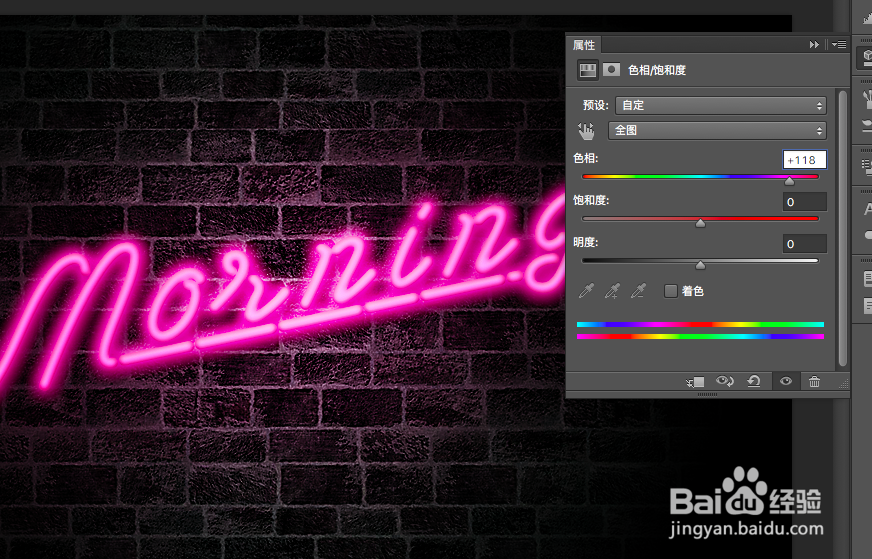Collapse the Properties panel with double arrows

[x=814, y=44]
